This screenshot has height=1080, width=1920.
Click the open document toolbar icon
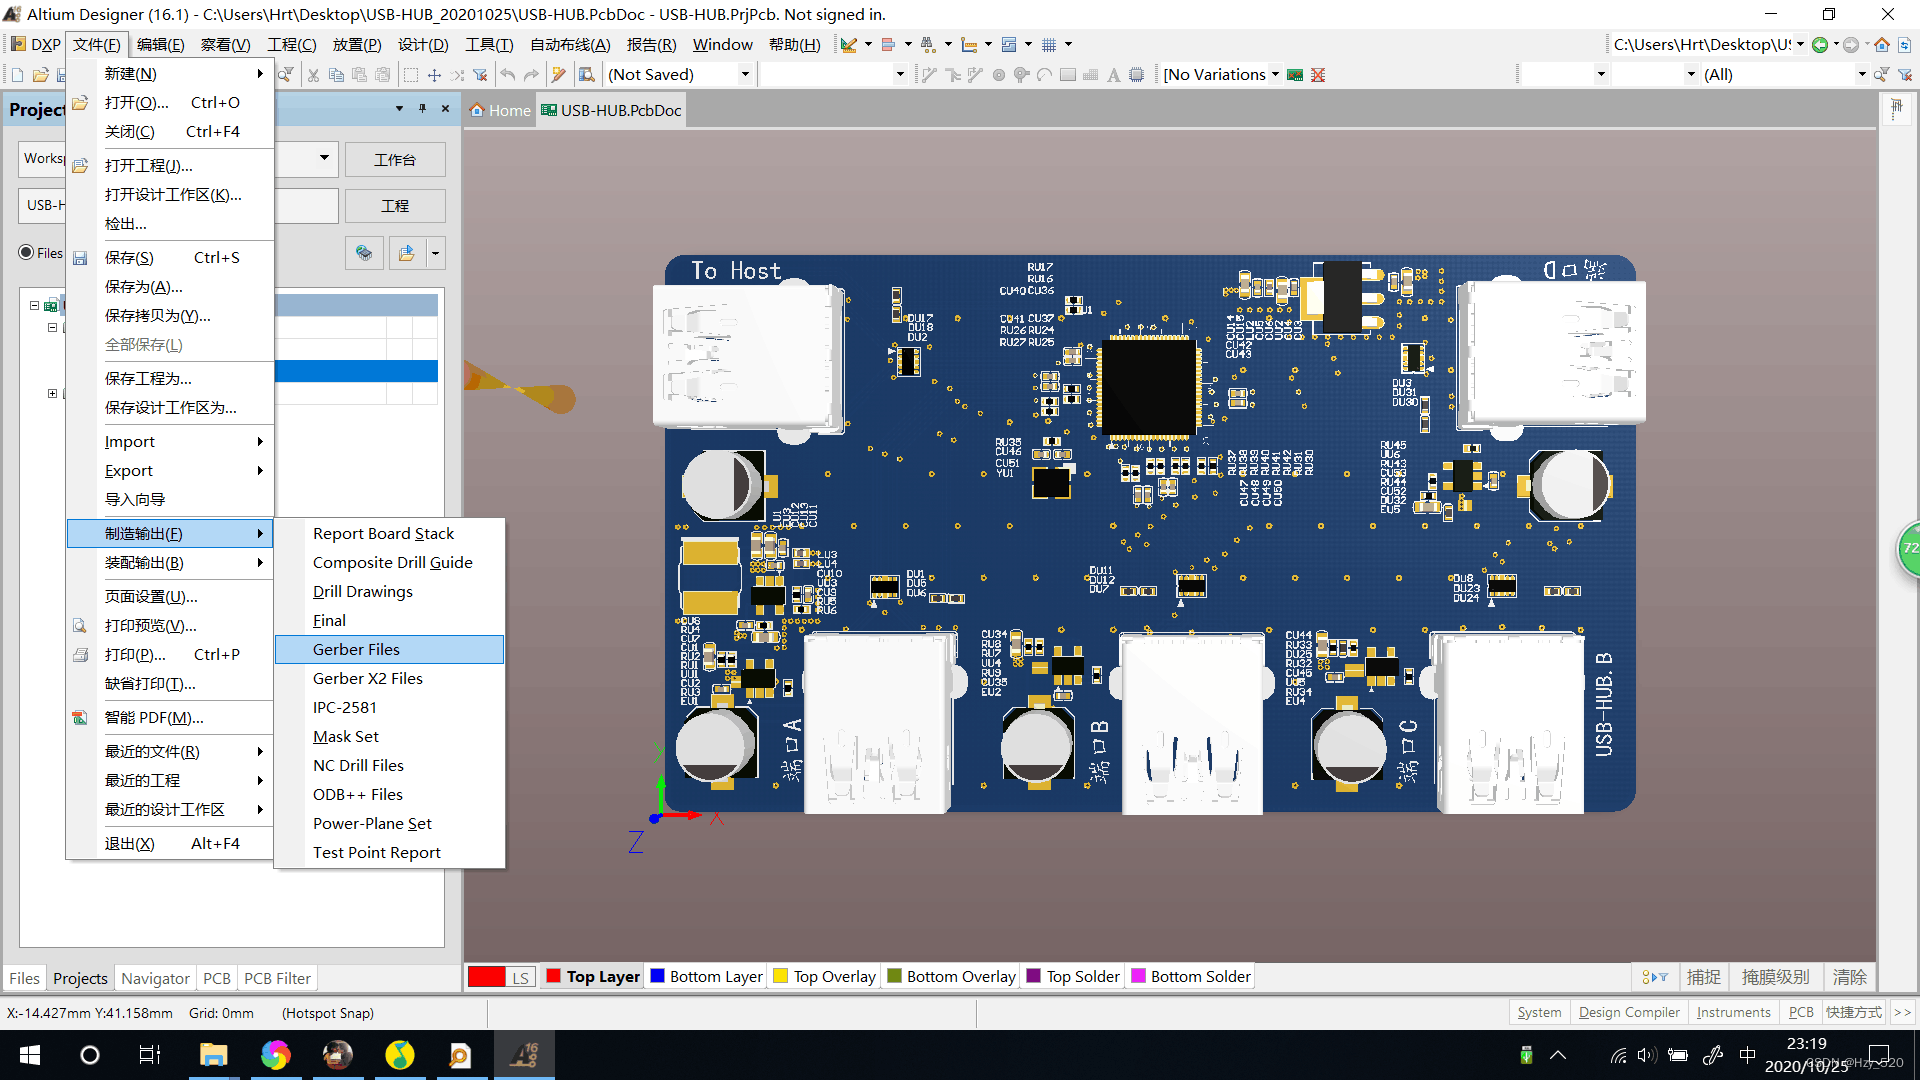(41, 75)
